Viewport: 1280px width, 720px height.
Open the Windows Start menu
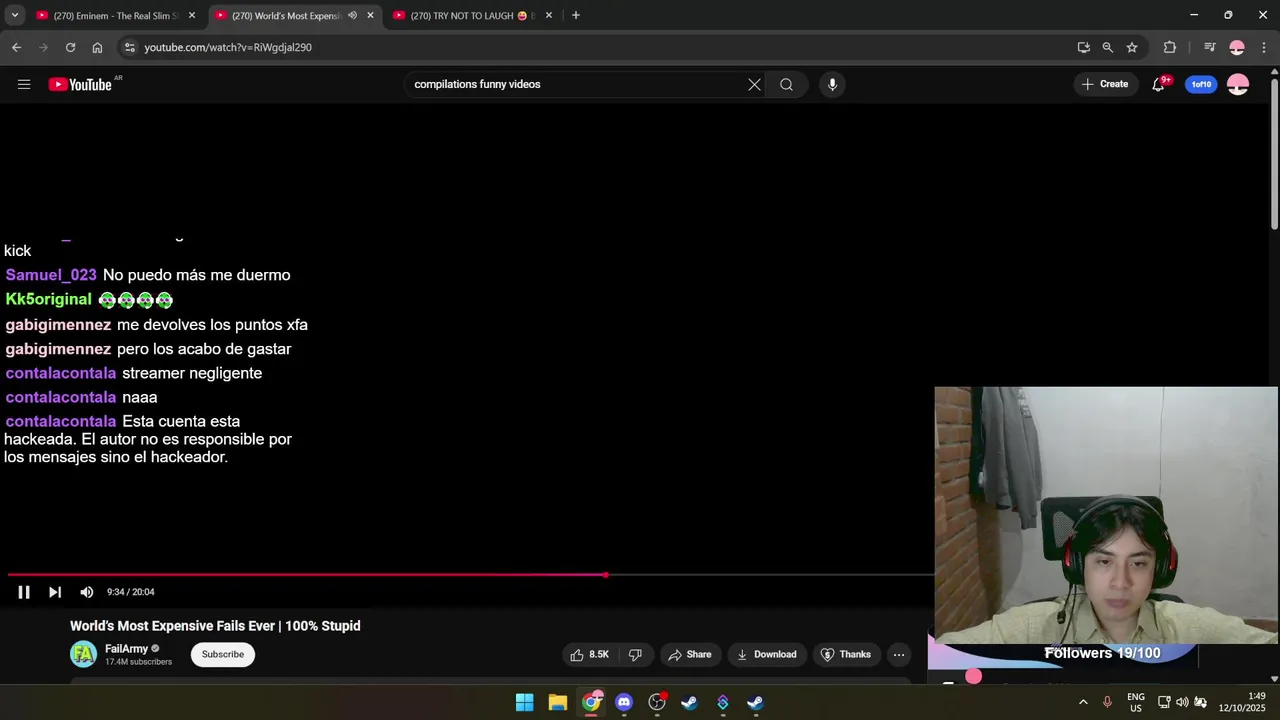(524, 702)
